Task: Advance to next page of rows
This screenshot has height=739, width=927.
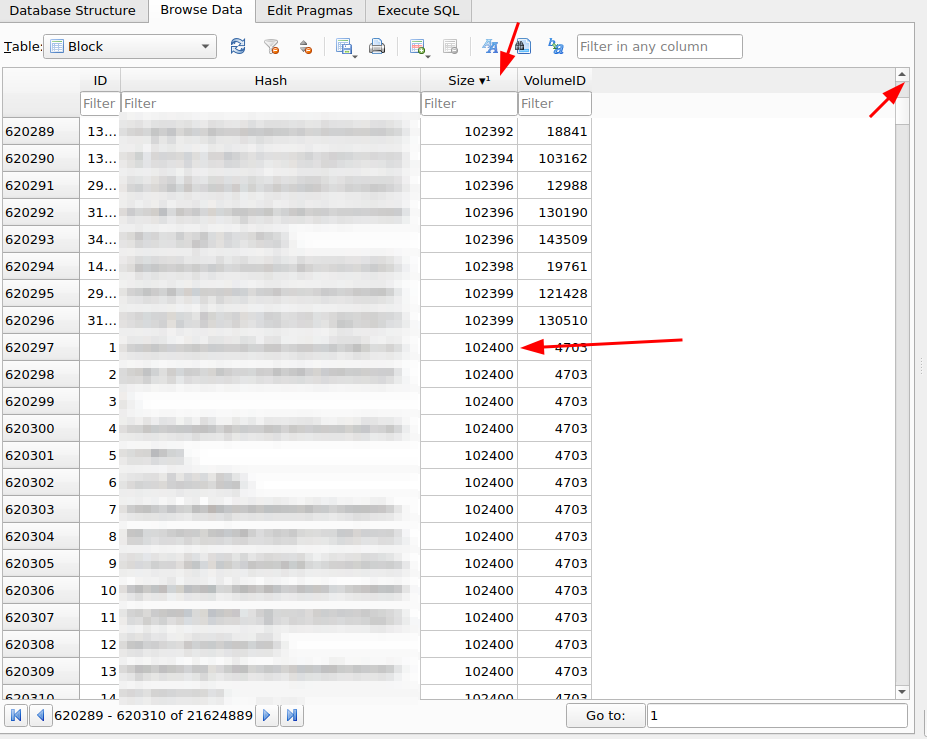Action: click(267, 715)
